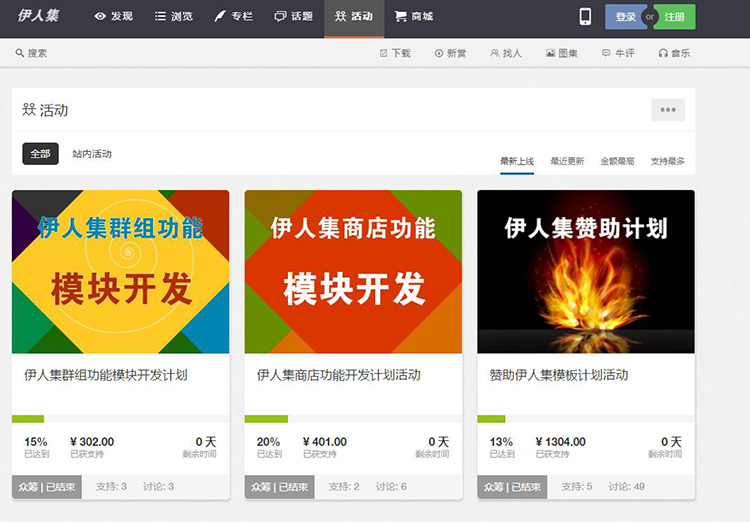Sort by 最新上线 tab

coord(517,161)
